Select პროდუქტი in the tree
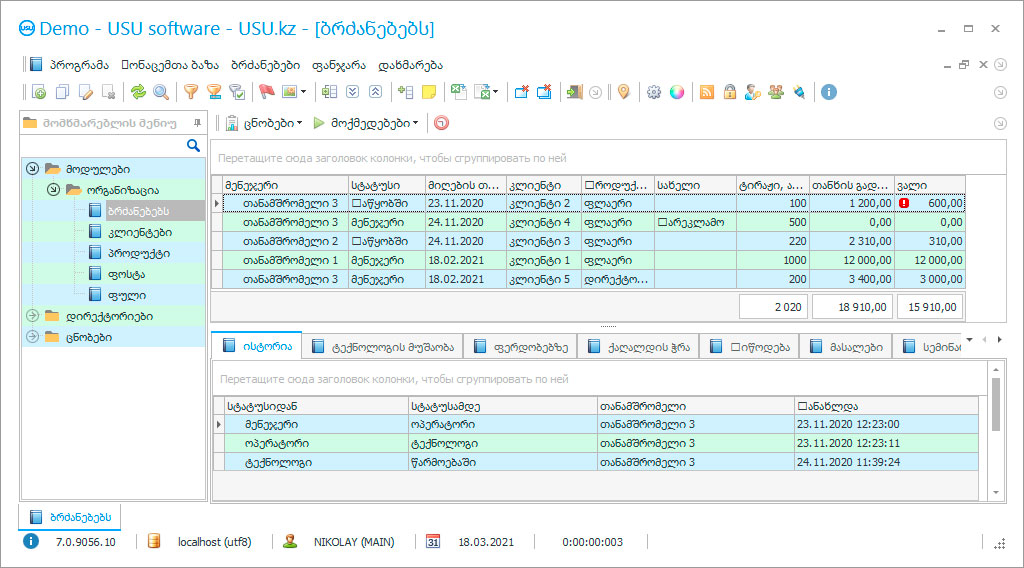The height and width of the screenshot is (568, 1024). (138, 253)
